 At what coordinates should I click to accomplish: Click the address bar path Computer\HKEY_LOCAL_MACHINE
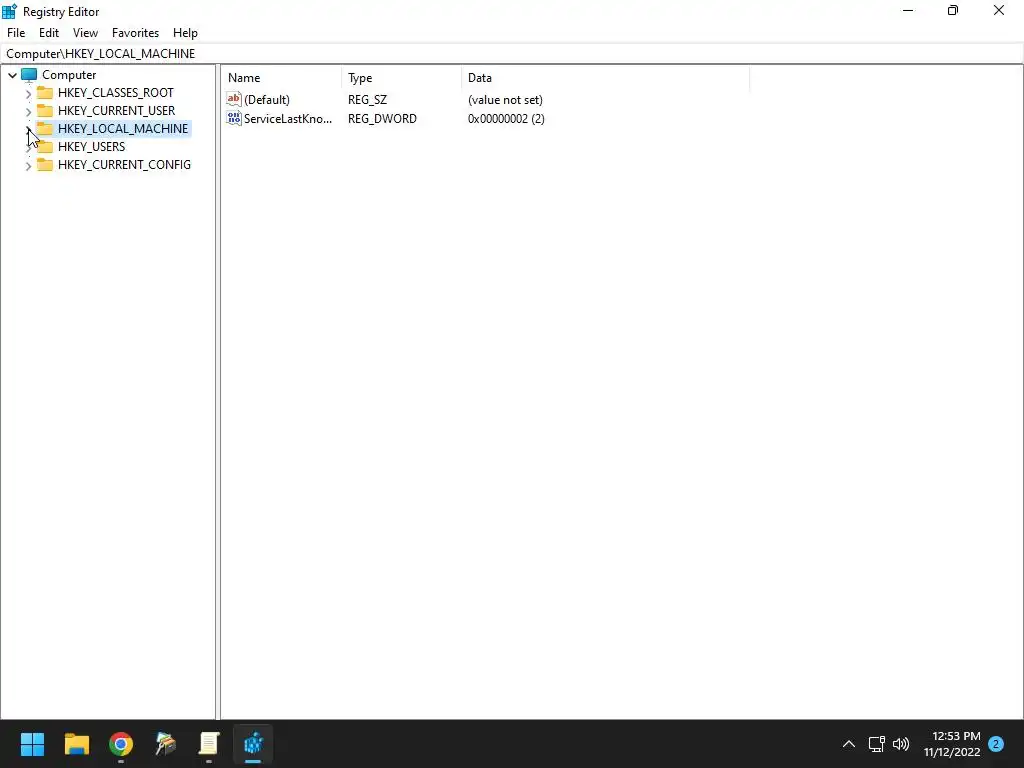coord(101,54)
